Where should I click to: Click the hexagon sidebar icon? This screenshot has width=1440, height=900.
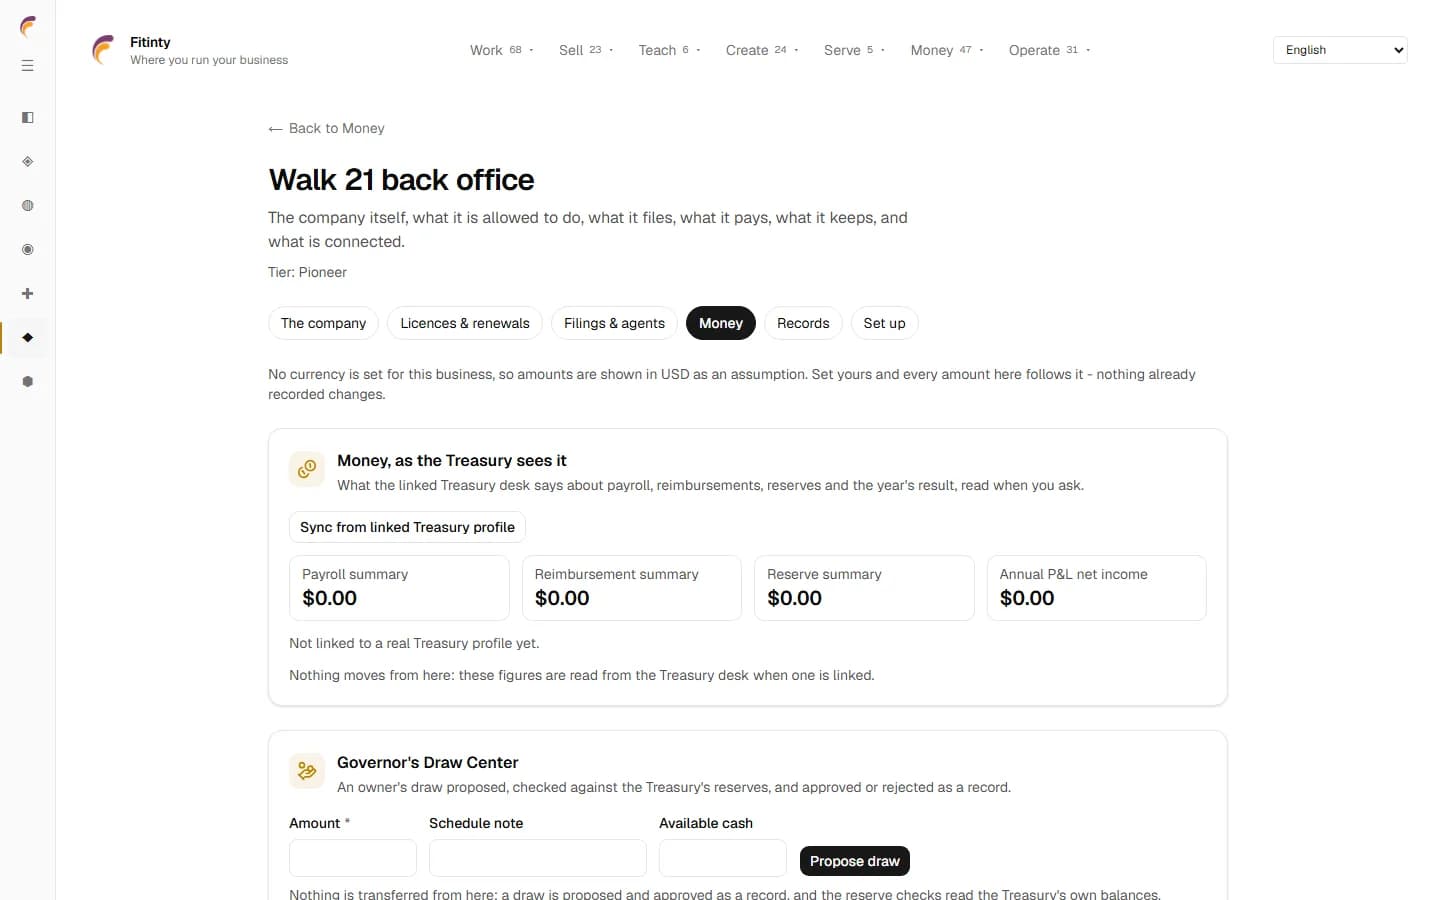(x=28, y=382)
